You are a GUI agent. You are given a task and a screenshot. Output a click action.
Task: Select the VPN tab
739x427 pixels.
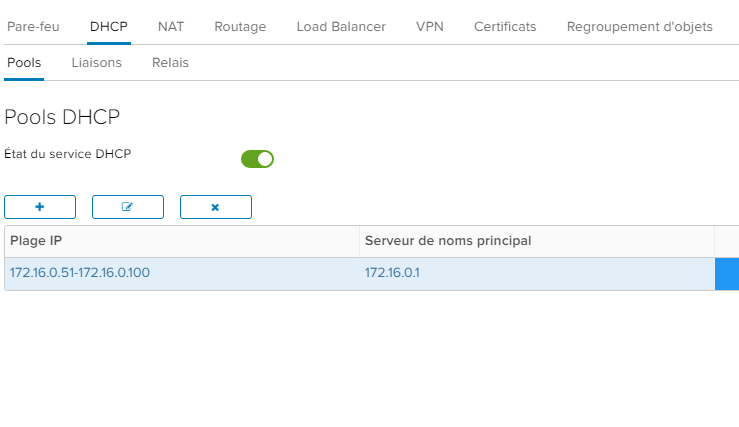coord(430,27)
